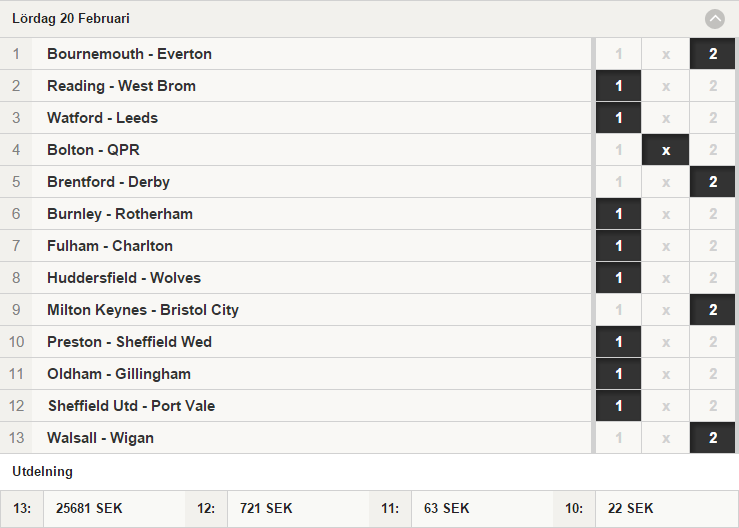Set draw x for Walsall - Wigan
Image resolution: width=739 pixels, height=528 pixels.
coord(665,438)
